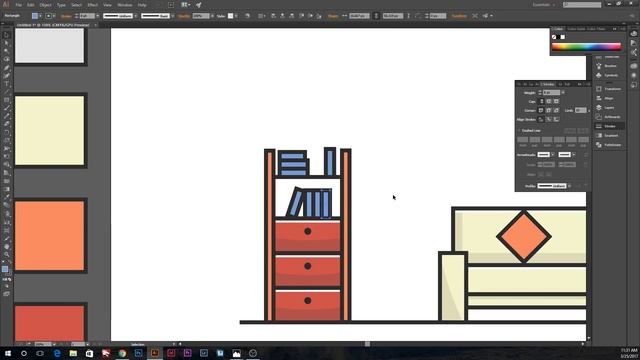
Task: Click the None swatch in Color panel
Action: (554, 37)
